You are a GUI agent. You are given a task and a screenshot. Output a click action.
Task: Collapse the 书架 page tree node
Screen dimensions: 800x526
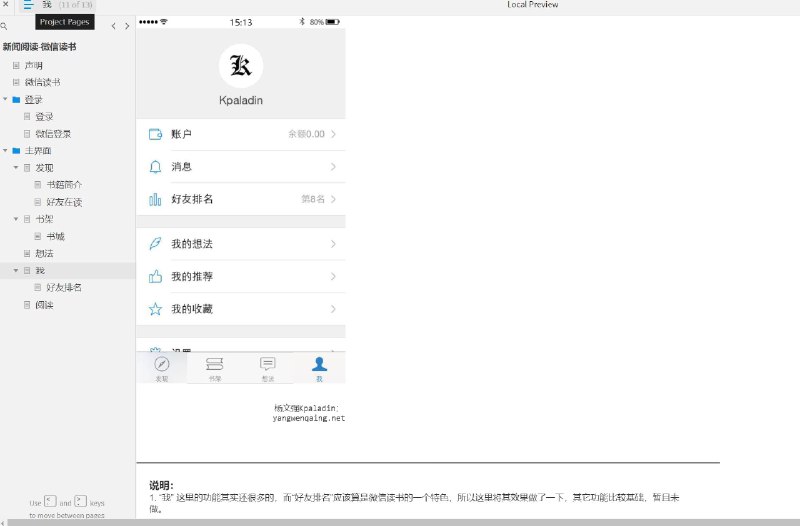(x=16, y=219)
